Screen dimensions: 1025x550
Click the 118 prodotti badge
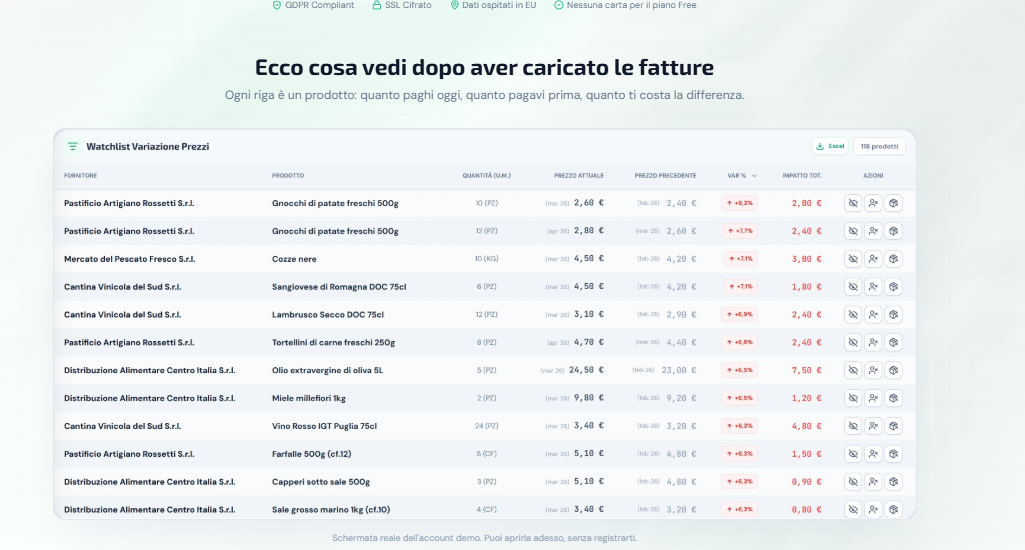(879, 146)
